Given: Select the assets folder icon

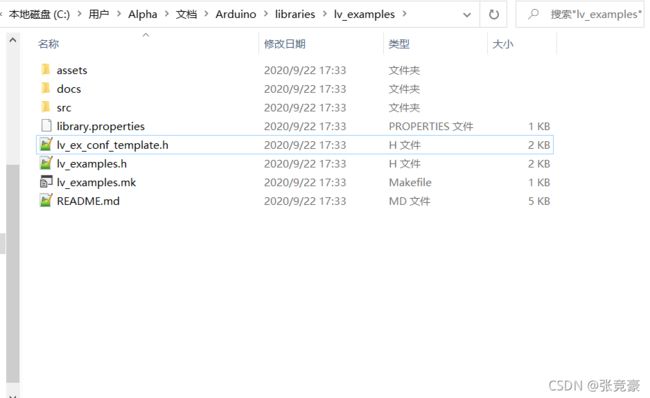Looking at the screenshot, I should (46, 69).
